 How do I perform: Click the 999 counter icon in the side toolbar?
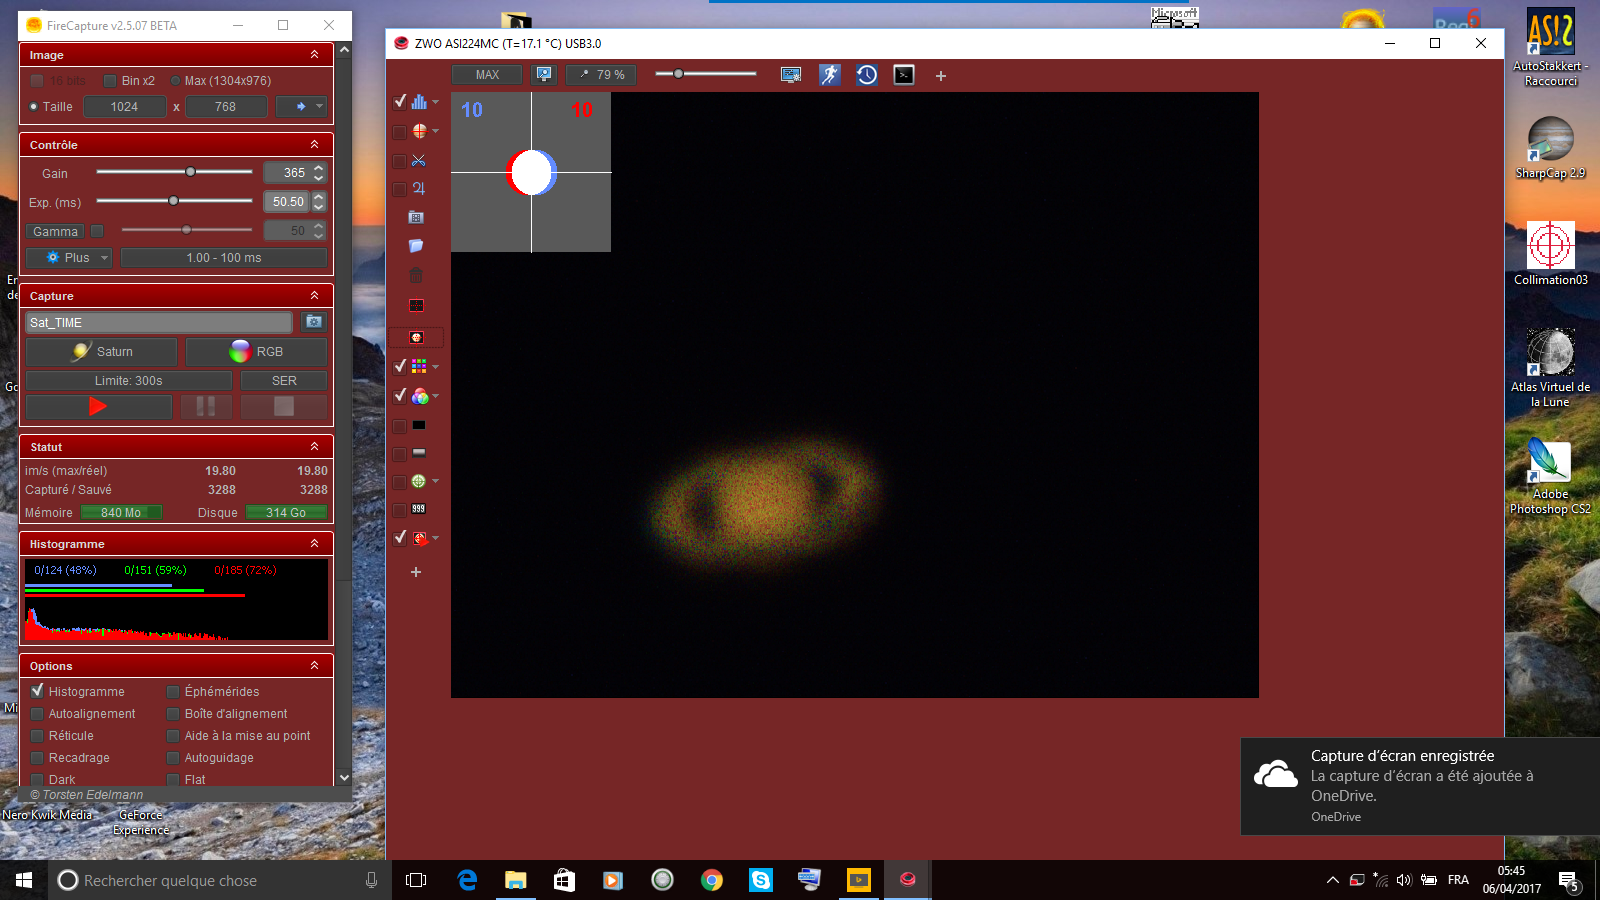coord(418,509)
